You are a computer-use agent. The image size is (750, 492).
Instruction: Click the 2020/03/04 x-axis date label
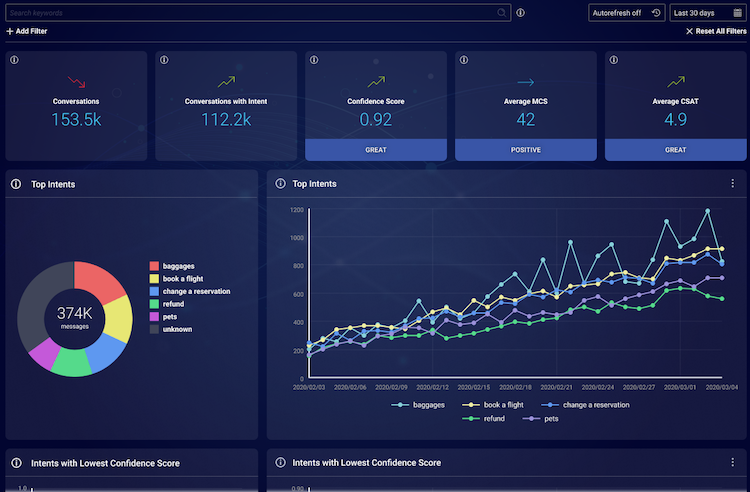[x=722, y=387]
